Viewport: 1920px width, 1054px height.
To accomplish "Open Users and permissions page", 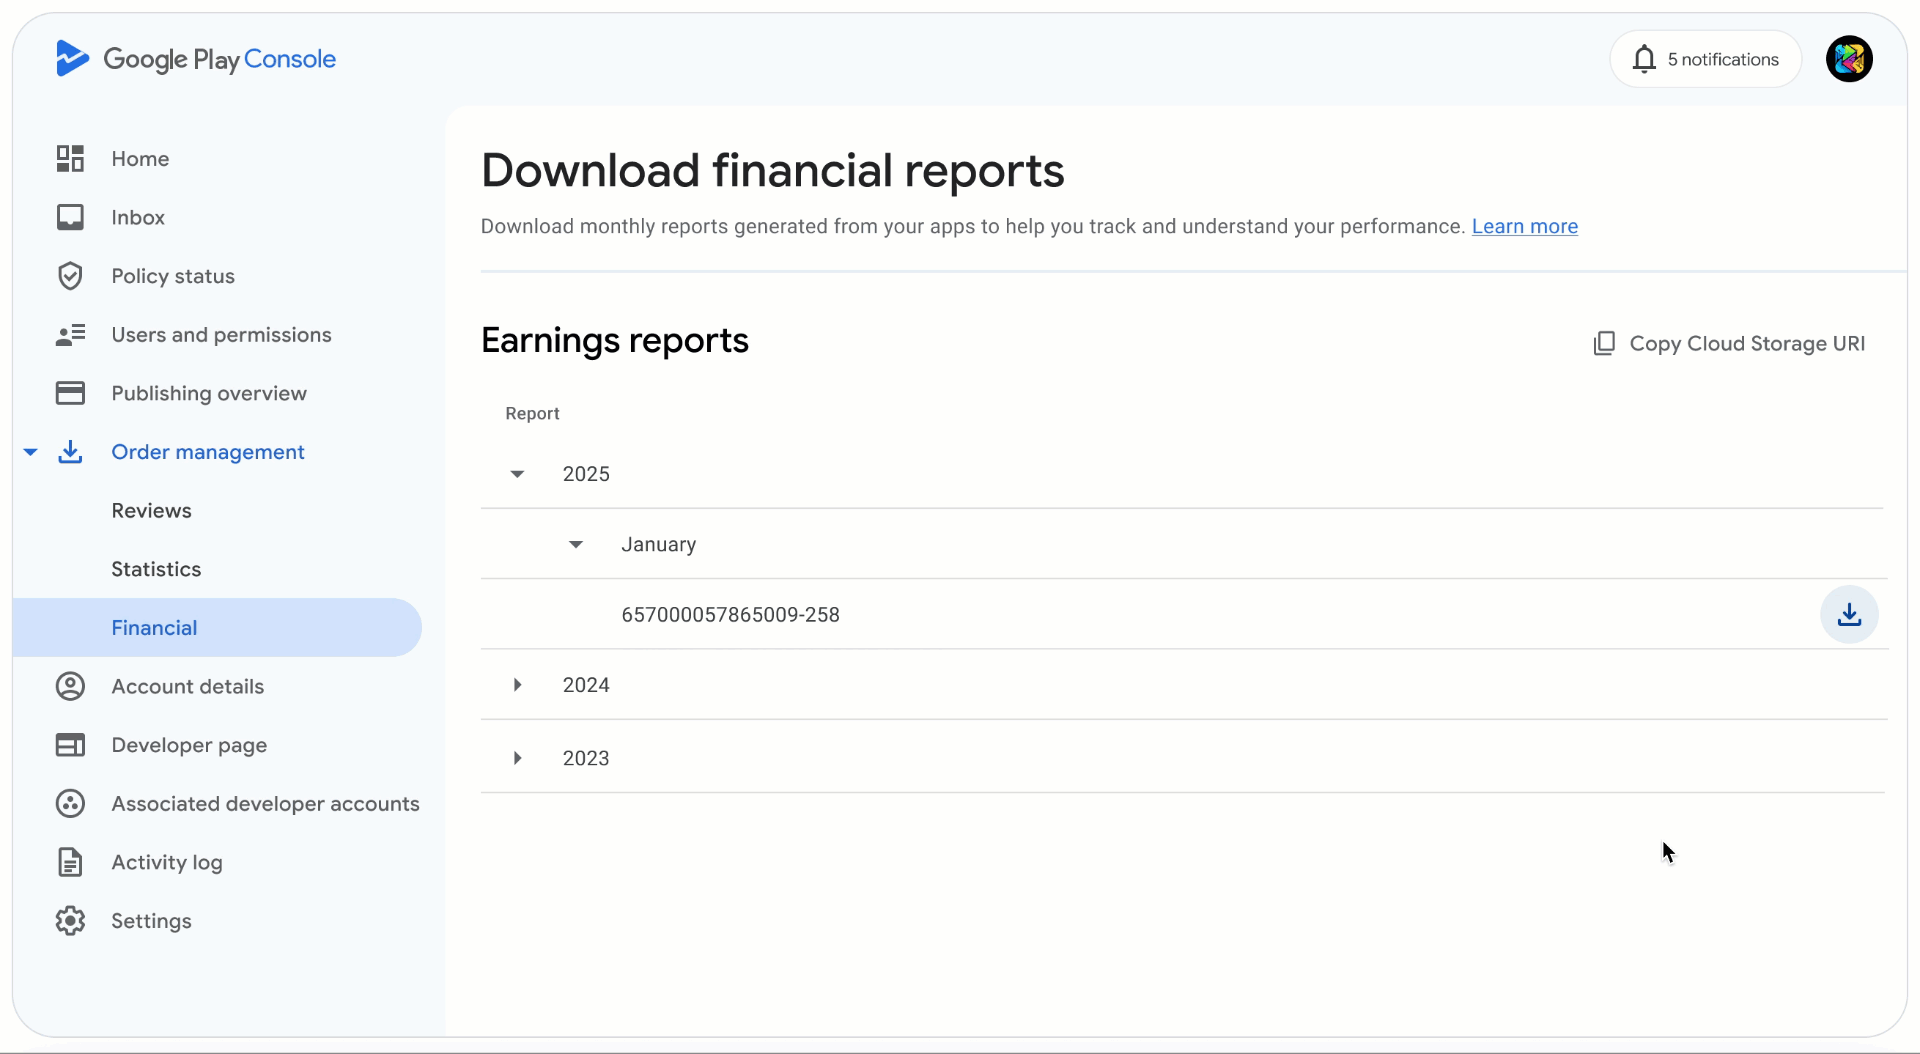I will click(221, 335).
